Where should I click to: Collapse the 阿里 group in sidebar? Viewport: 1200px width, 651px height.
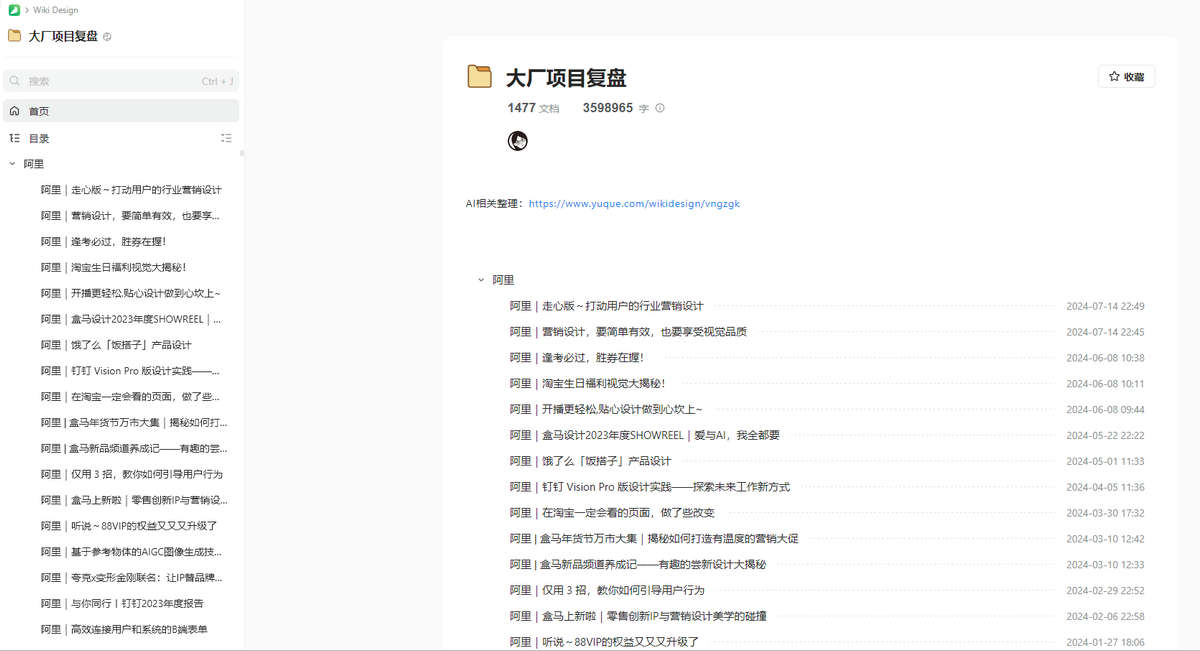pos(12,164)
